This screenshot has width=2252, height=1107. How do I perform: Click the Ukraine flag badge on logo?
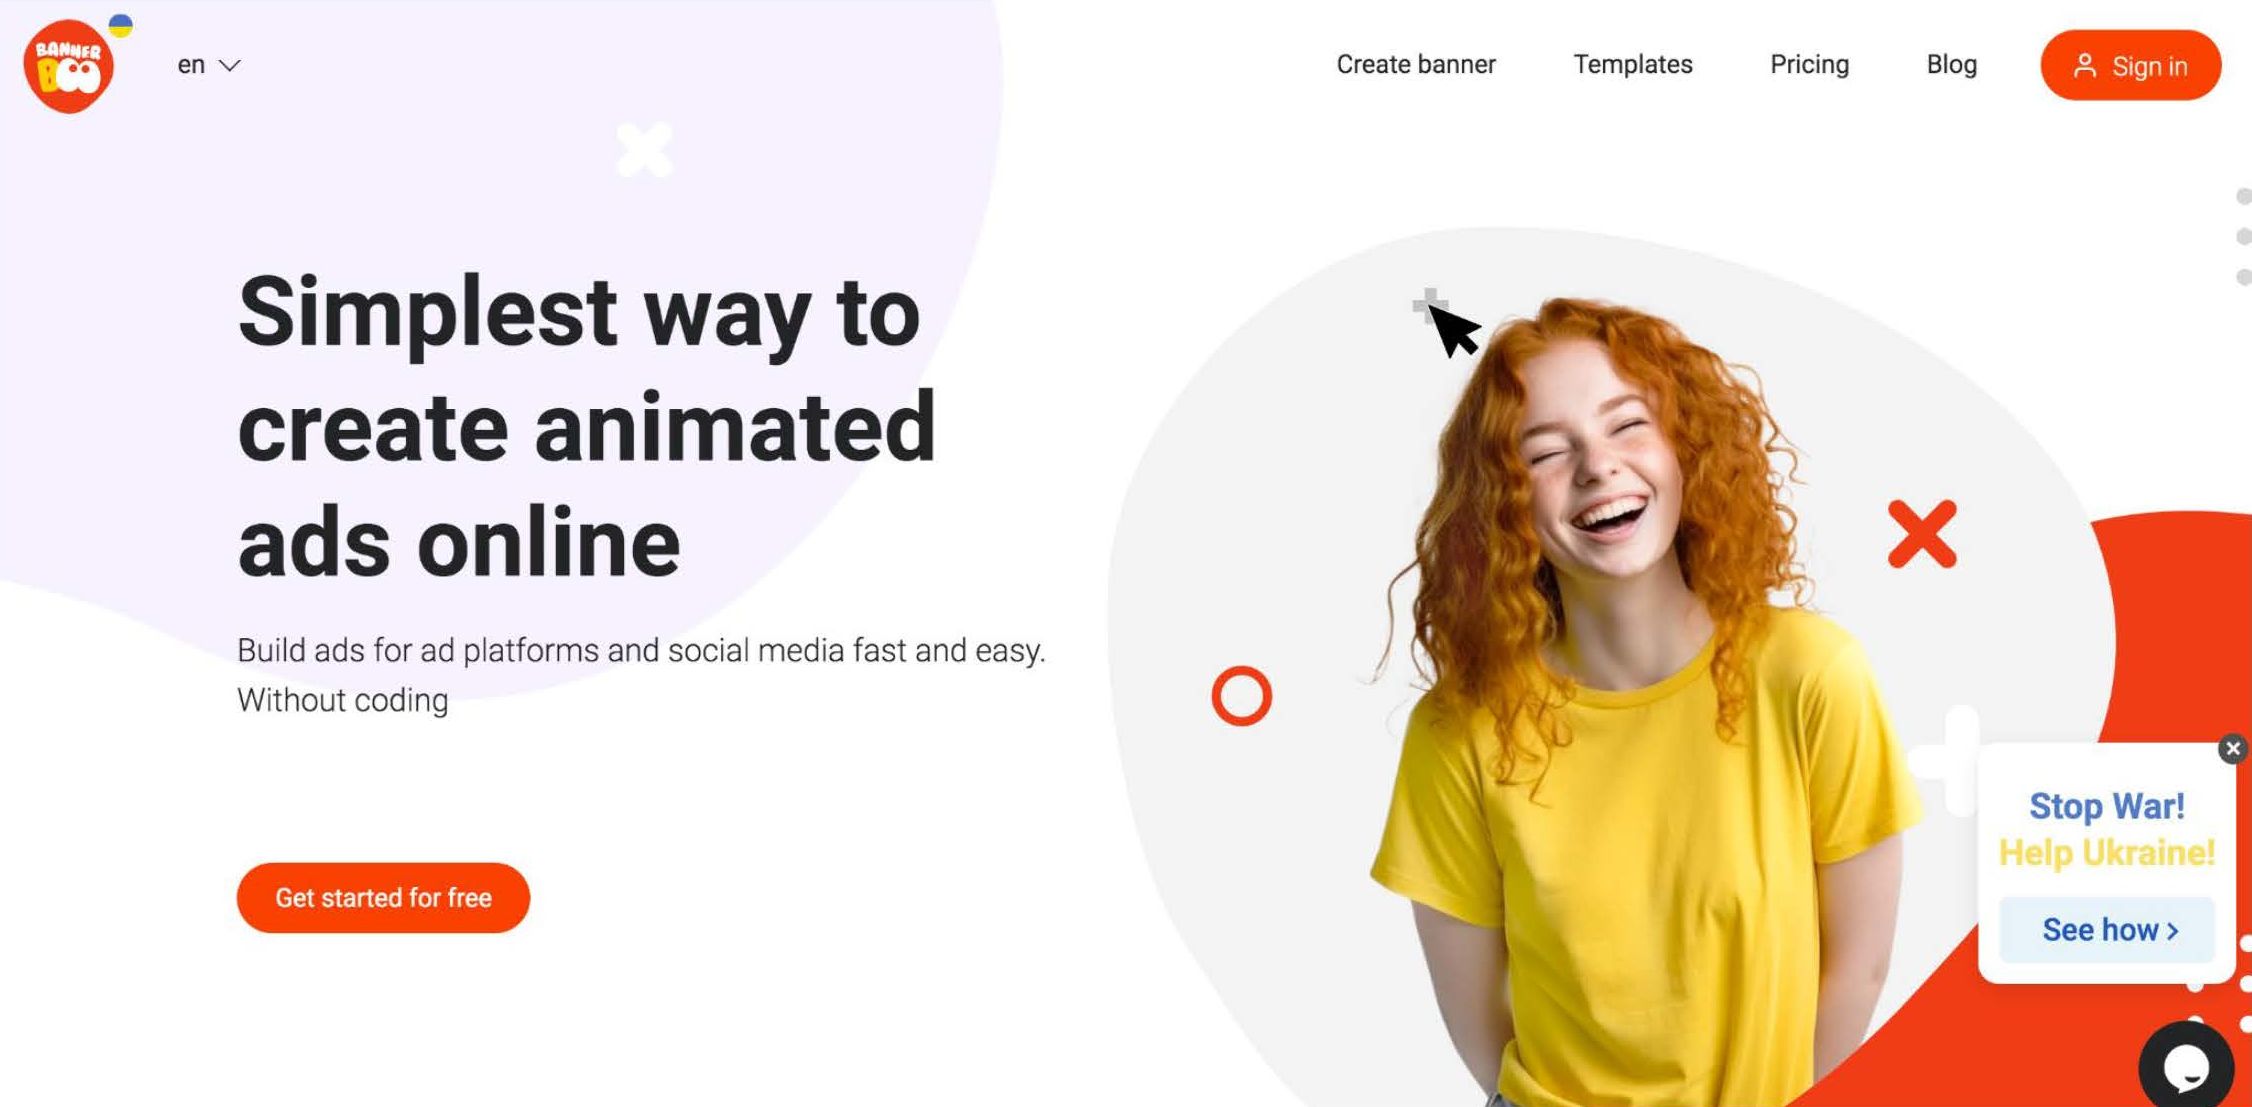coord(121,25)
